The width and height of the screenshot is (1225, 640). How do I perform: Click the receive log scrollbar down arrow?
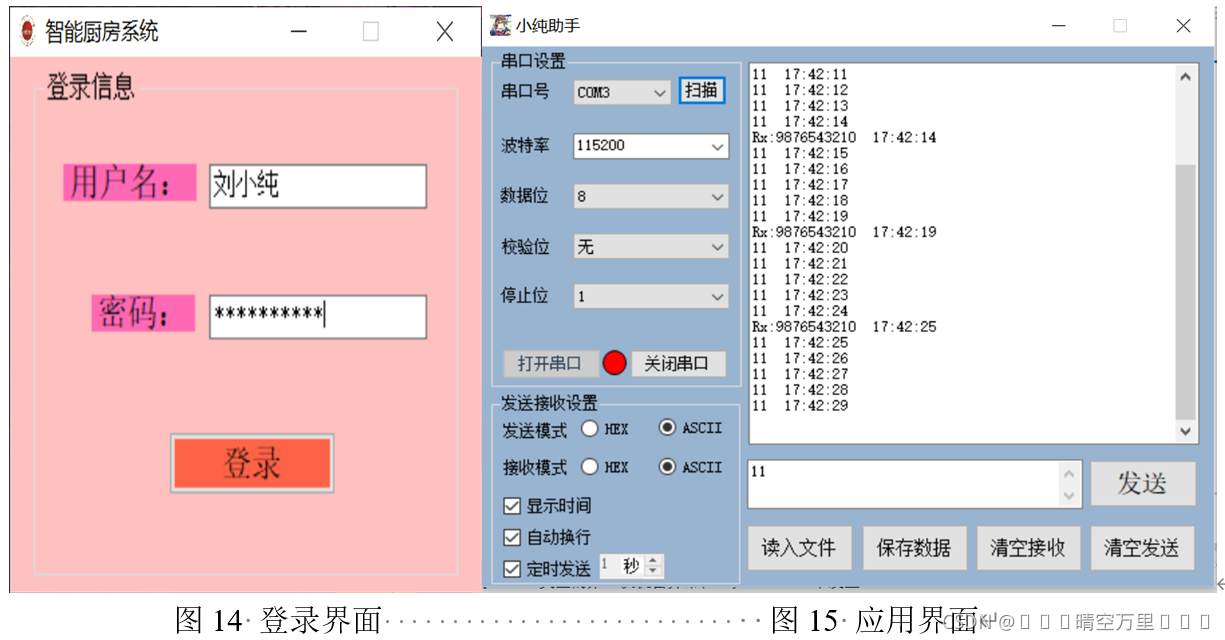[1186, 432]
